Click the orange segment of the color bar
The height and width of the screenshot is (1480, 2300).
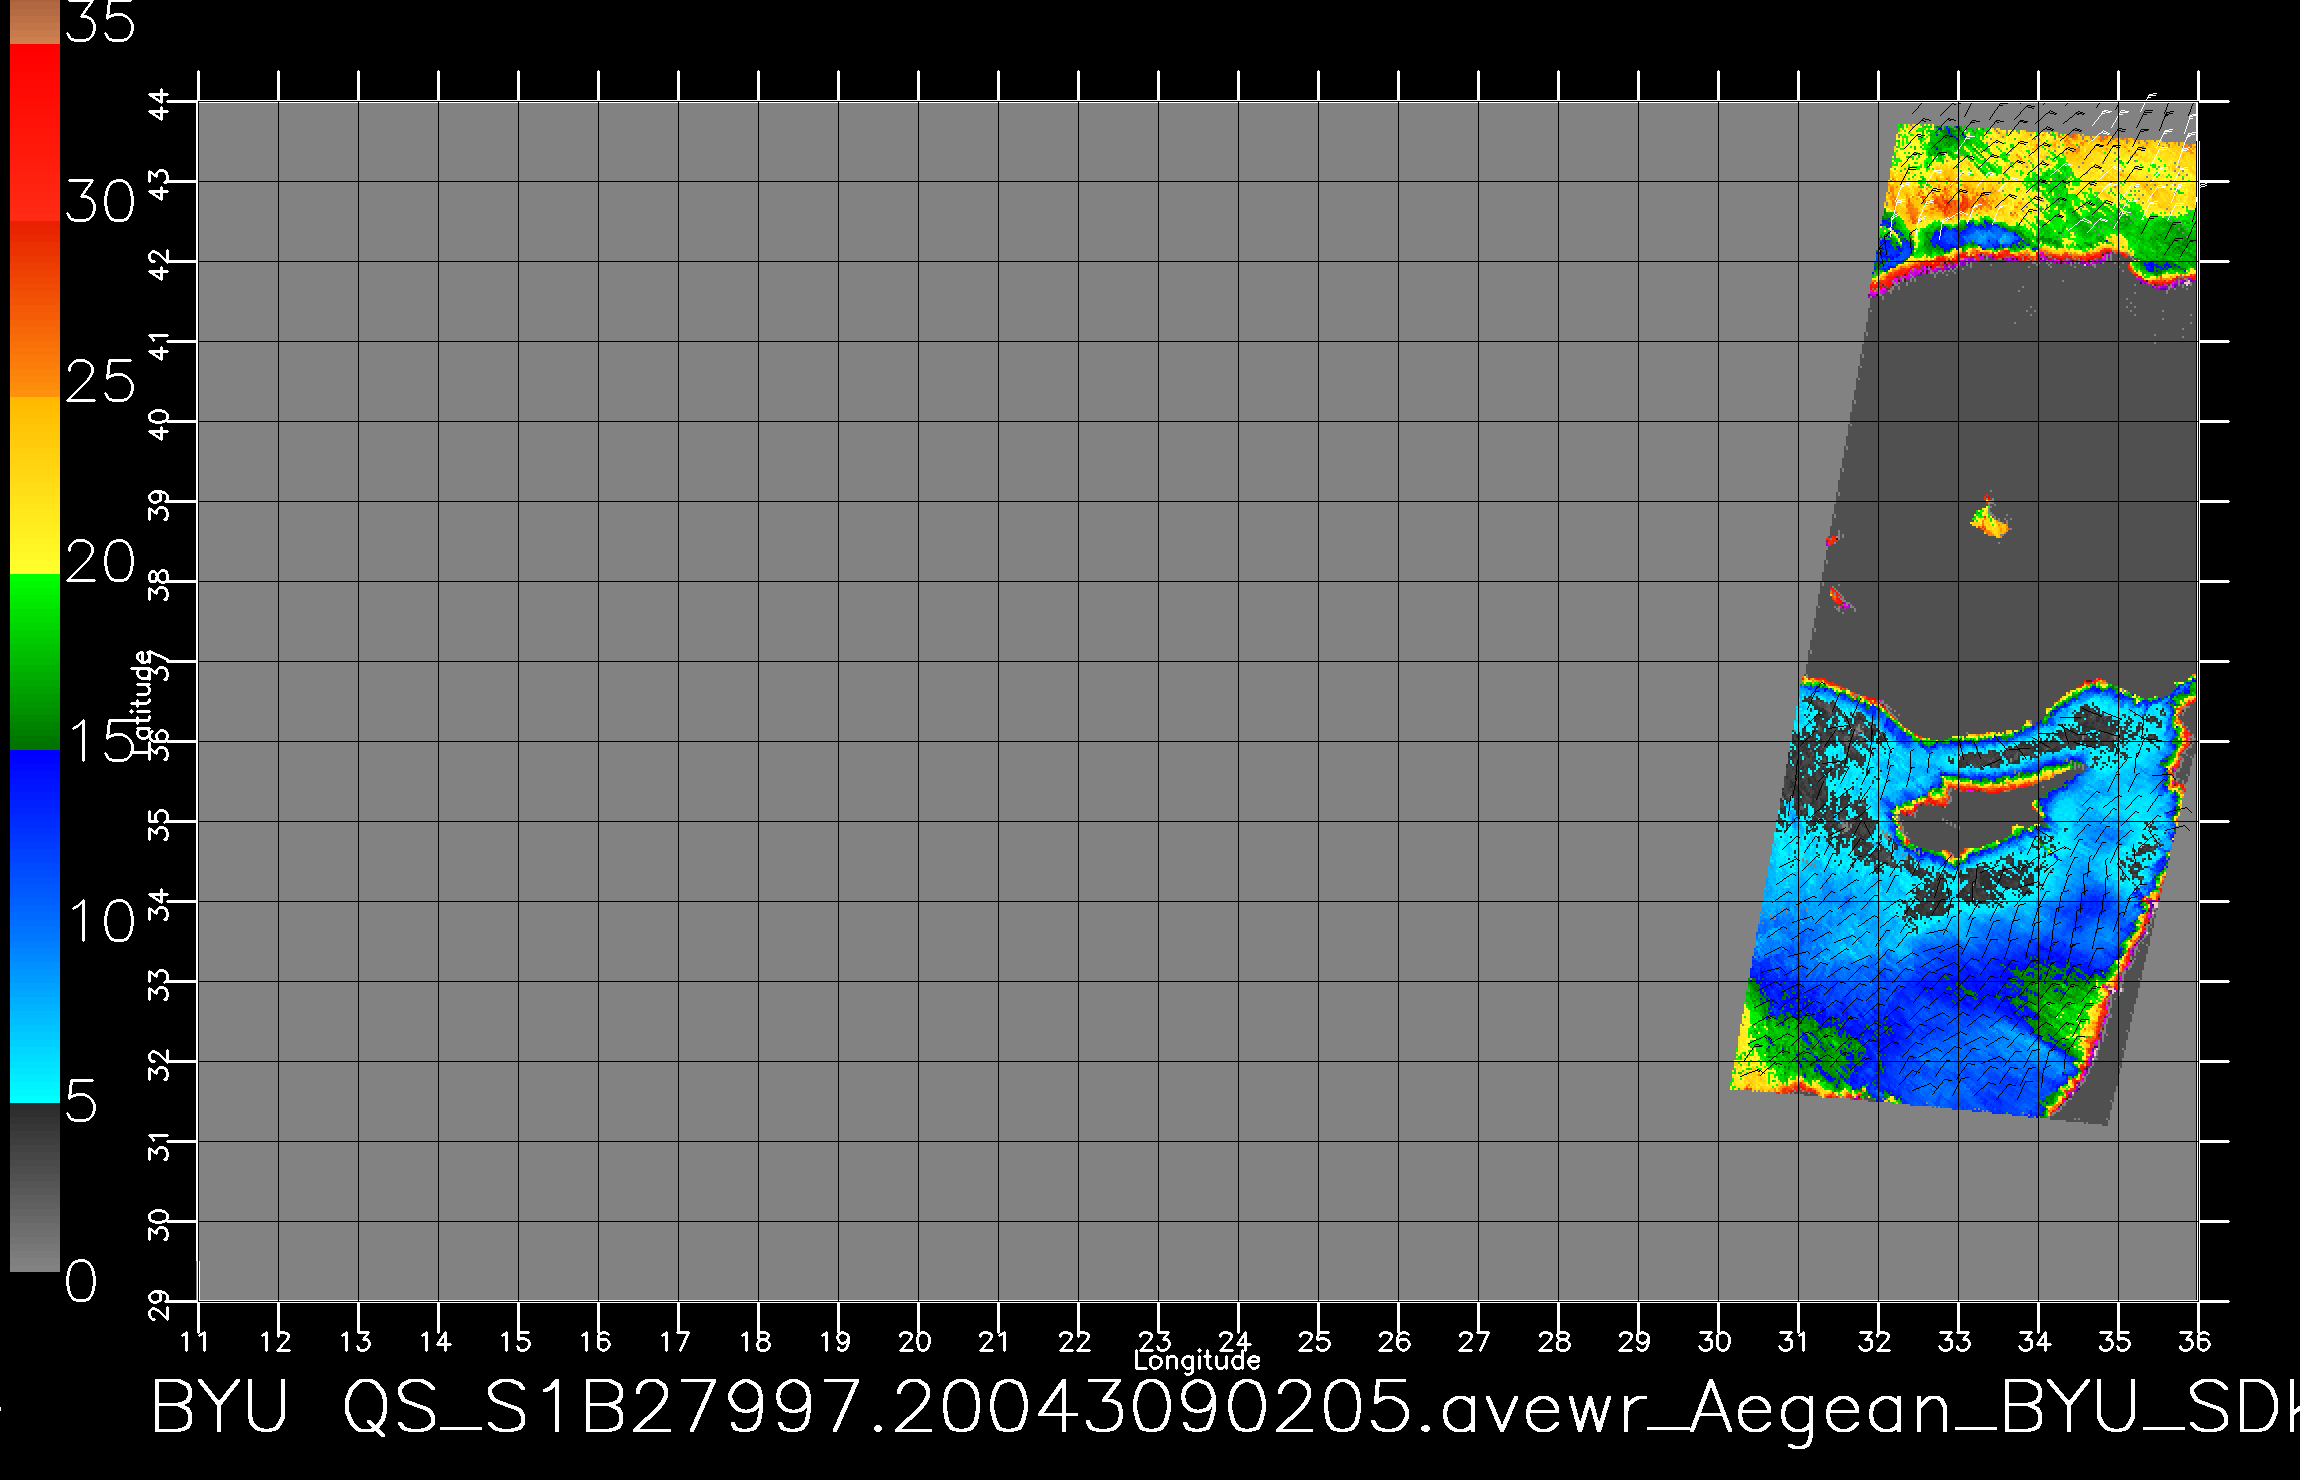pos(34,309)
